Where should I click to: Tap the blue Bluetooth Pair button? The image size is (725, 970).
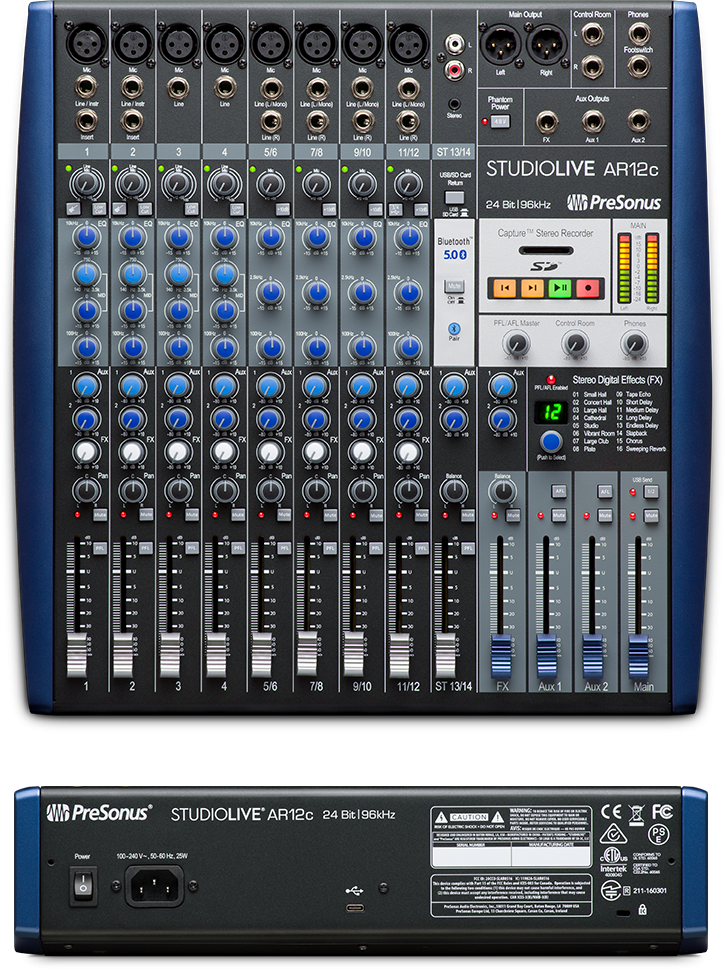[454, 328]
